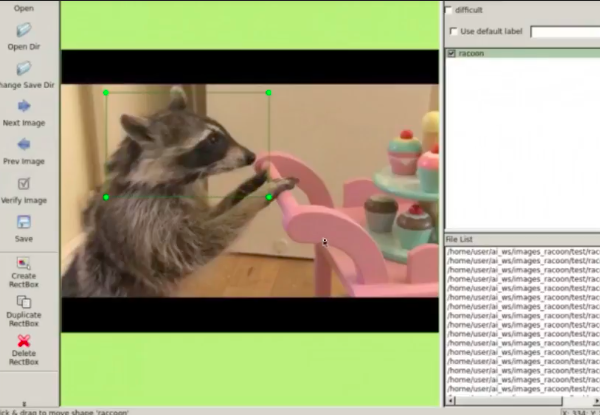Select the Create RectBox tool
Image resolution: width=600 pixels, height=415 pixels.
coord(24,272)
